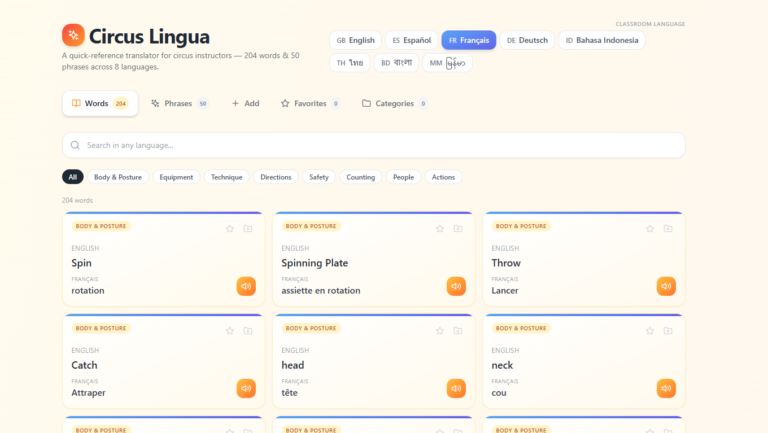The width and height of the screenshot is (768, 433).
Task: Click the English word Catch
Action: click(84, 365)
